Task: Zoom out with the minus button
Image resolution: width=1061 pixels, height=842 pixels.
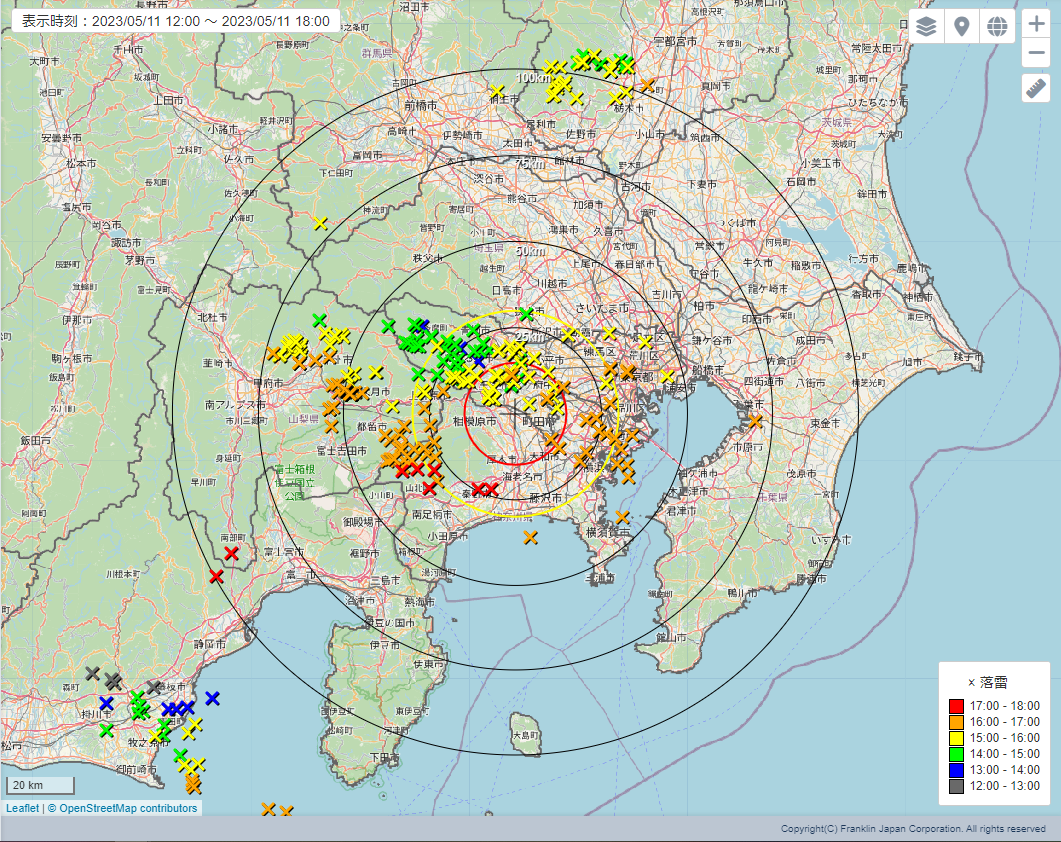Action: [x=1036, y=54]
